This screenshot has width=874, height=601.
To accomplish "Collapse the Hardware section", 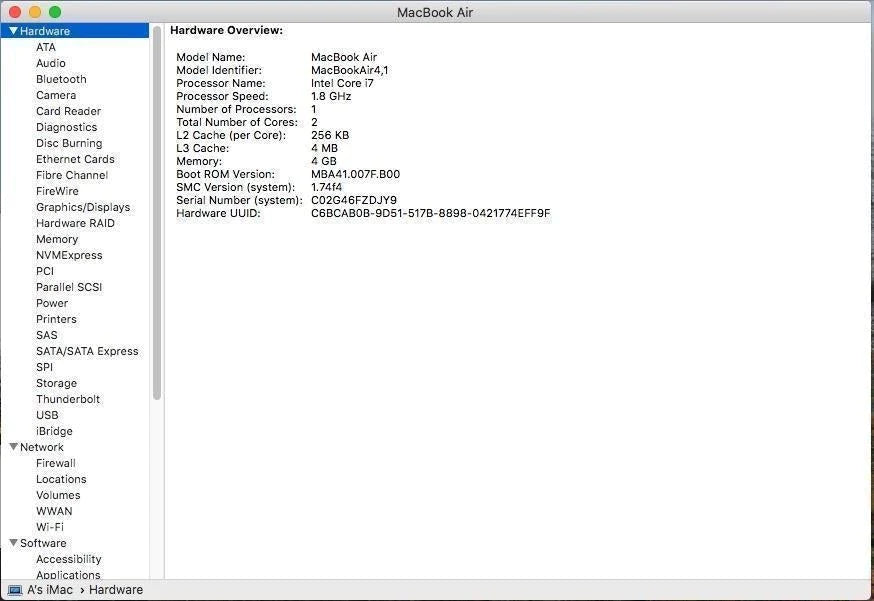I will tap(13, 30).
